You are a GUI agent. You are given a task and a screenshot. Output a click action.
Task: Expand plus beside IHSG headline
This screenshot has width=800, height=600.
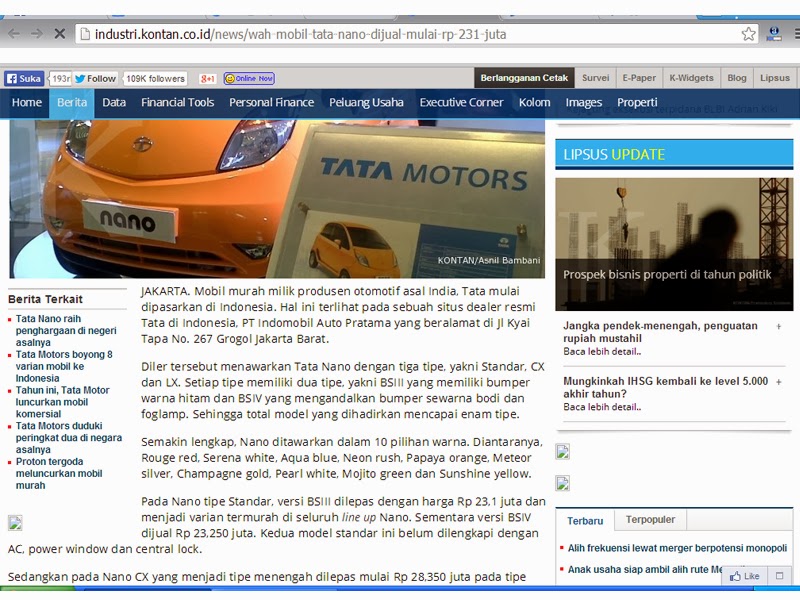tap(779, 382)
